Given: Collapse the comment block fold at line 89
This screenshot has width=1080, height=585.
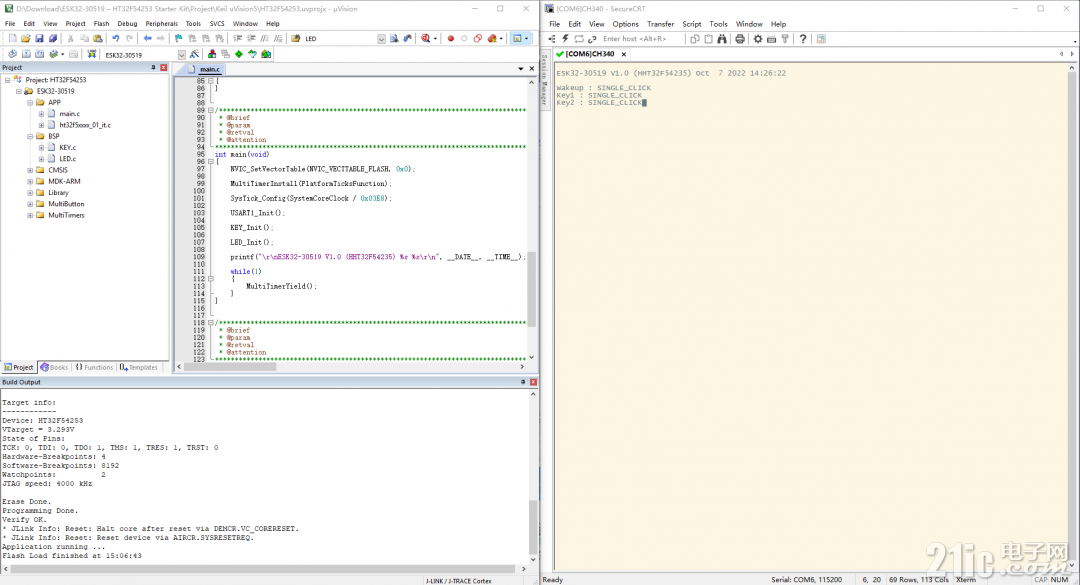Looking at the screenshot, I should coord(211,110).
